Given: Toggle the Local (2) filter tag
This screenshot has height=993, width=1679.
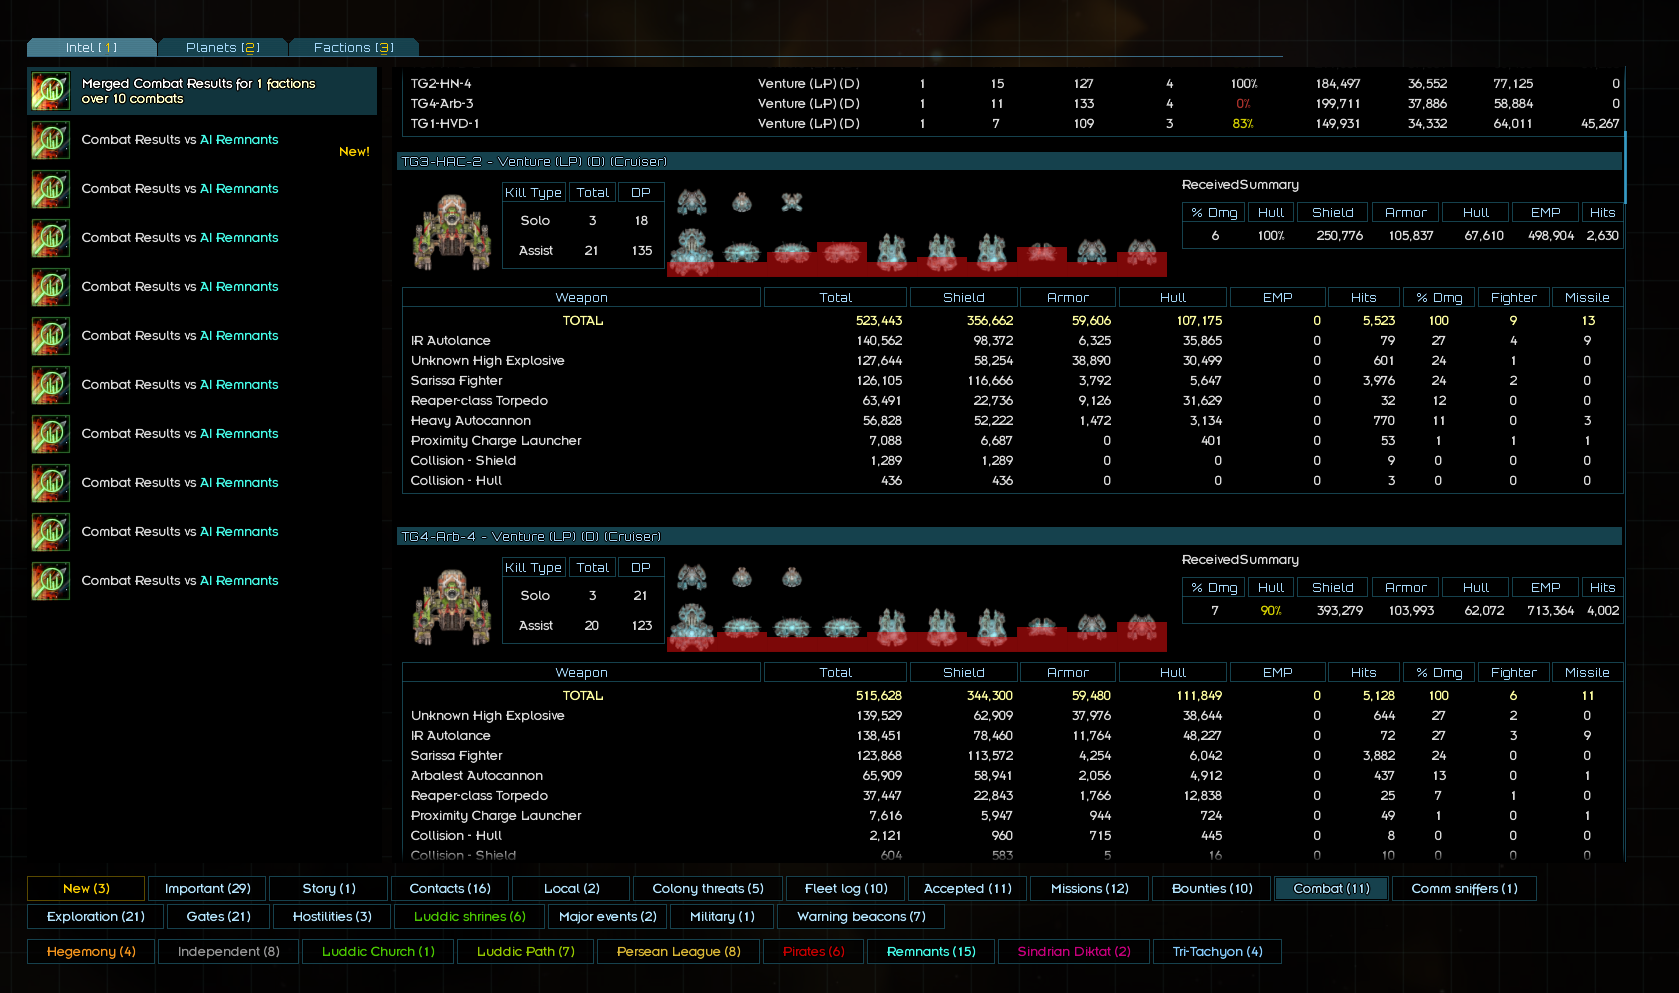Looking at the screenshot, I should click(x=571, y=888).
